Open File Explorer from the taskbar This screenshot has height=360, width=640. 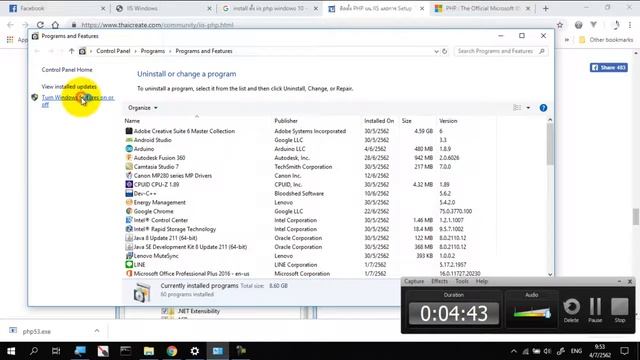pyautogui.click(x=149, y=351)
